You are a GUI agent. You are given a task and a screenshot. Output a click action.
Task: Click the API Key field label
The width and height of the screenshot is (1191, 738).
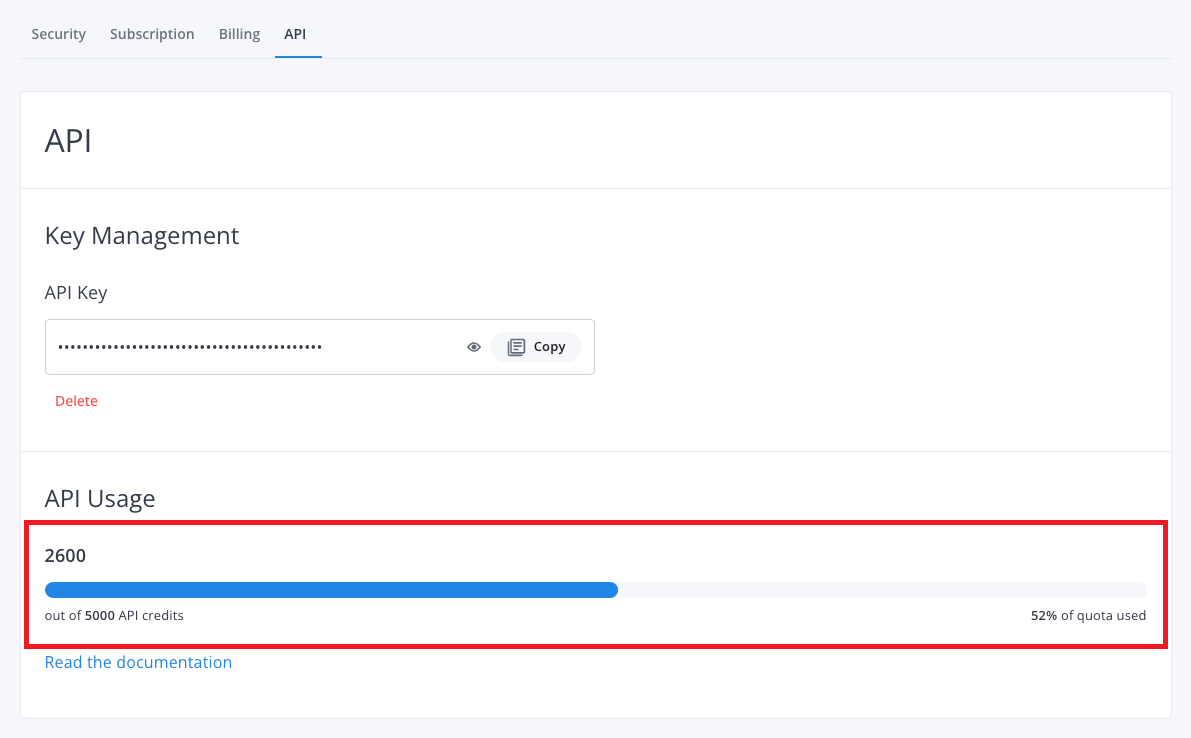(76, 293)
